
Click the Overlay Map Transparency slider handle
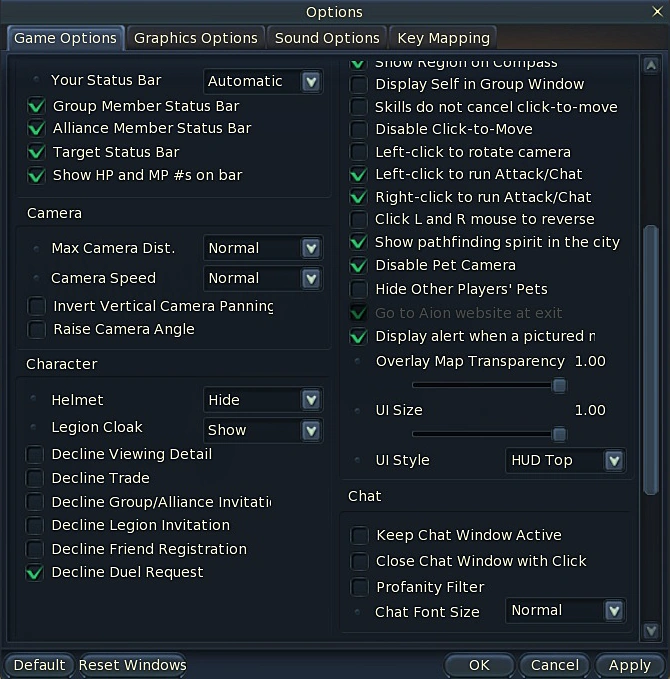pyautogui.click(x=560, y=385)
